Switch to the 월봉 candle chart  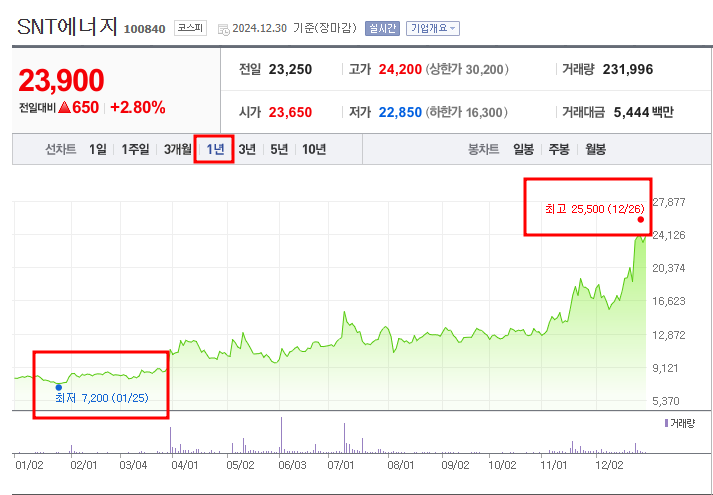click(x=595, y=149)
